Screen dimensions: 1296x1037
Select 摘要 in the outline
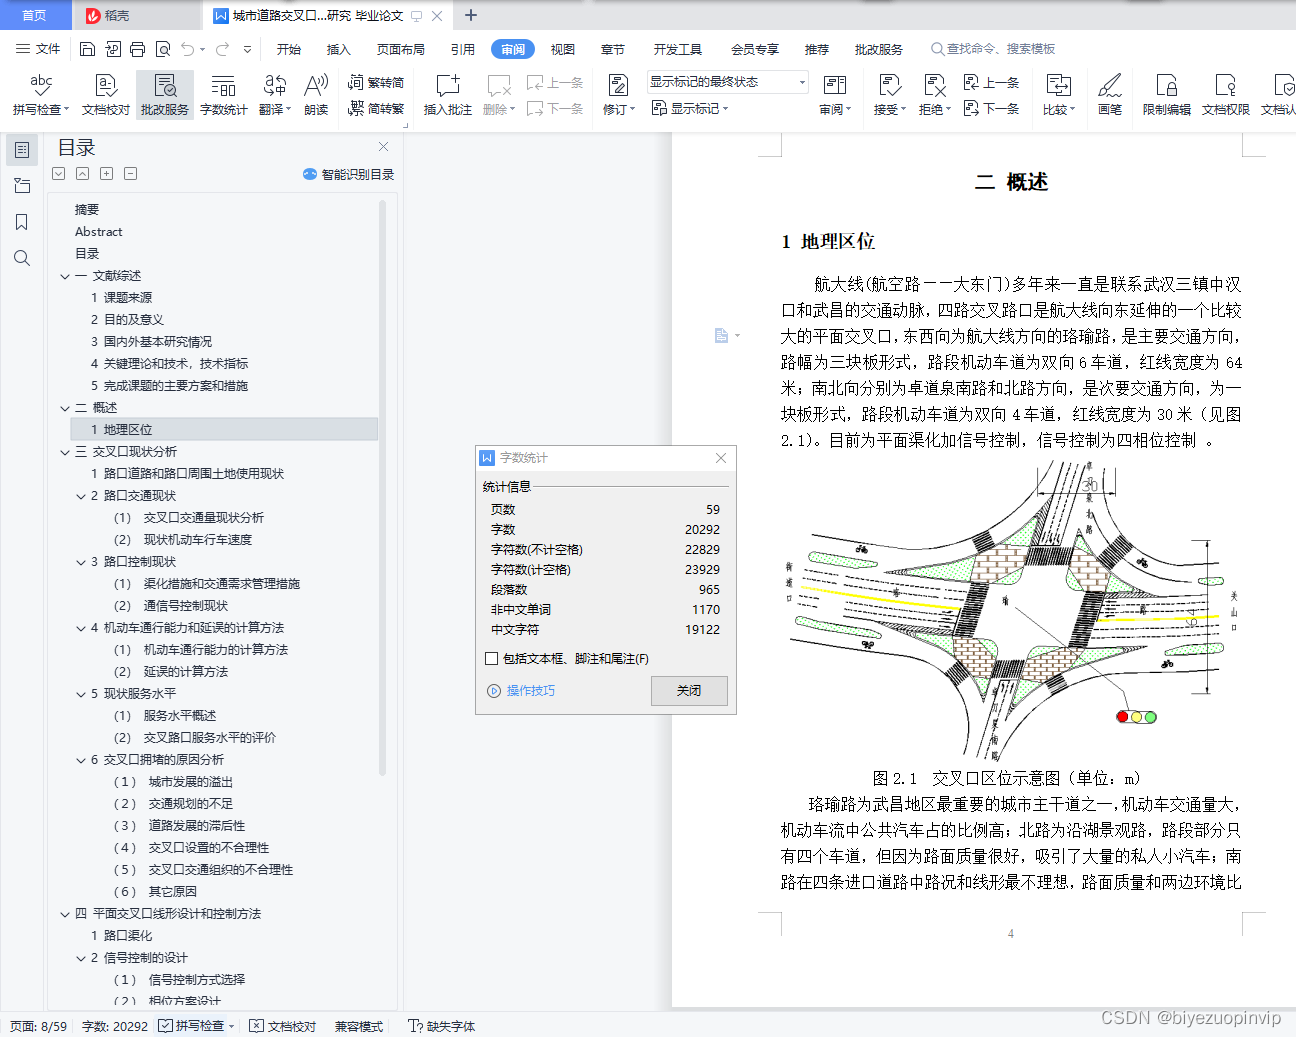[87, 210]
